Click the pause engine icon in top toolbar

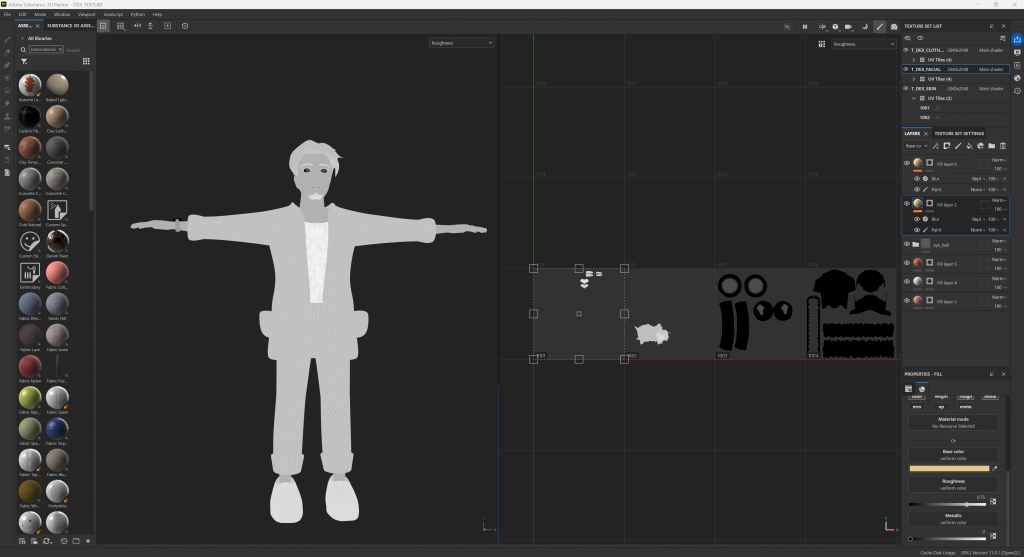pyautogui.click(x=805, y=26)
